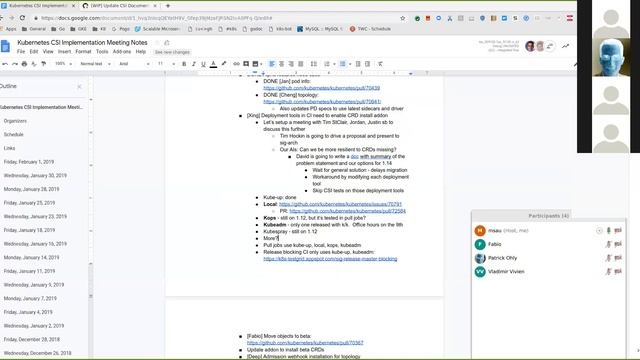The height and width of the screenshot is (360, 640).
Task: Click Increase indent icon
Action: 367,64
